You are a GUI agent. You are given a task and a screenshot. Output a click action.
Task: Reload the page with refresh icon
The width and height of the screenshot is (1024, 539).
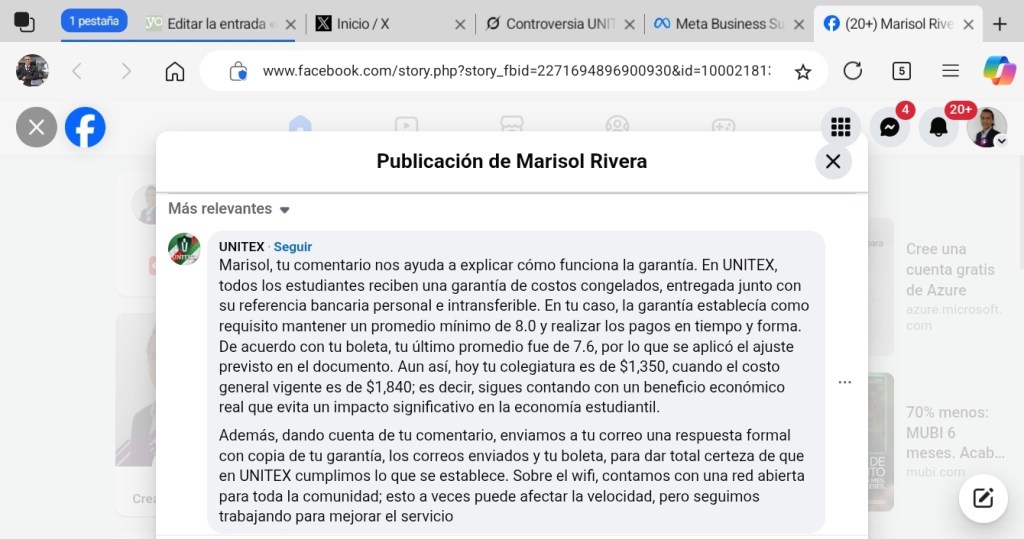[853, 71]
